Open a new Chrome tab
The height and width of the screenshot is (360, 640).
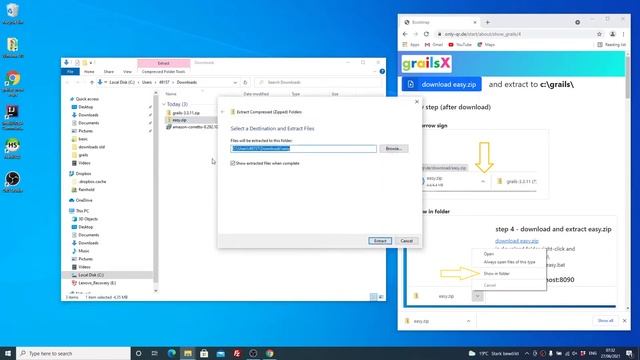point(487,22)
